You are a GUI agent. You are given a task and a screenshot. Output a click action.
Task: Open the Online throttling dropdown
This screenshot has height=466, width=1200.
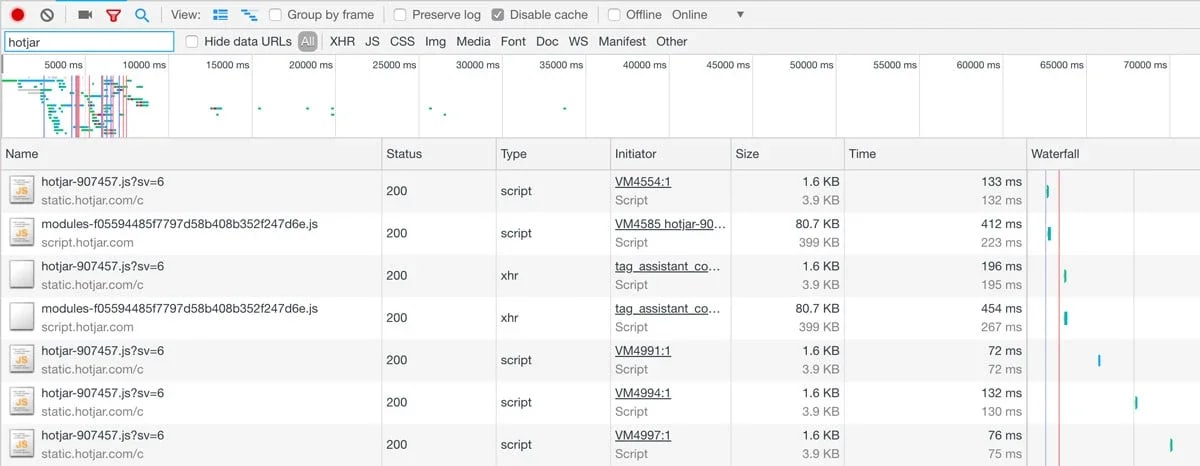point(708,15)
